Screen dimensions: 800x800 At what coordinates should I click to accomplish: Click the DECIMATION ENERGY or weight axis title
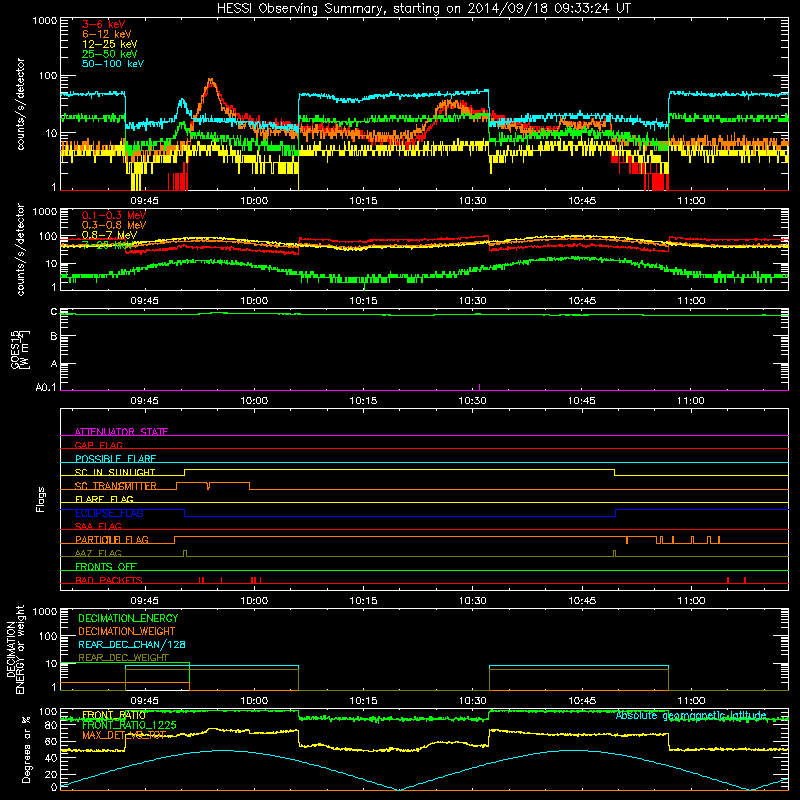(16, 649)
